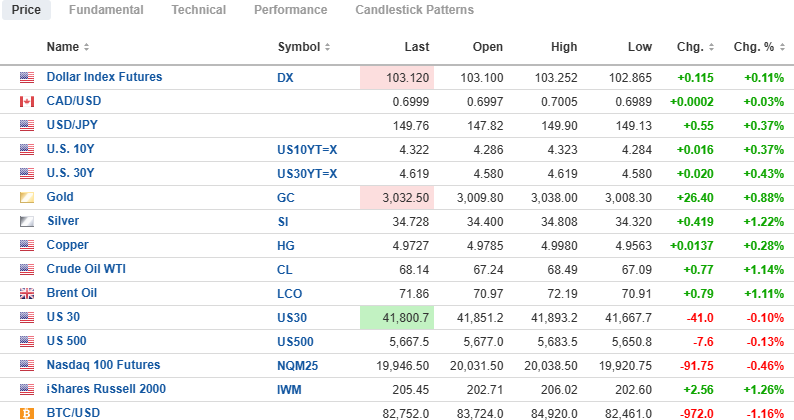Switch to the Fundamental tab

click(x=106, y=10)
